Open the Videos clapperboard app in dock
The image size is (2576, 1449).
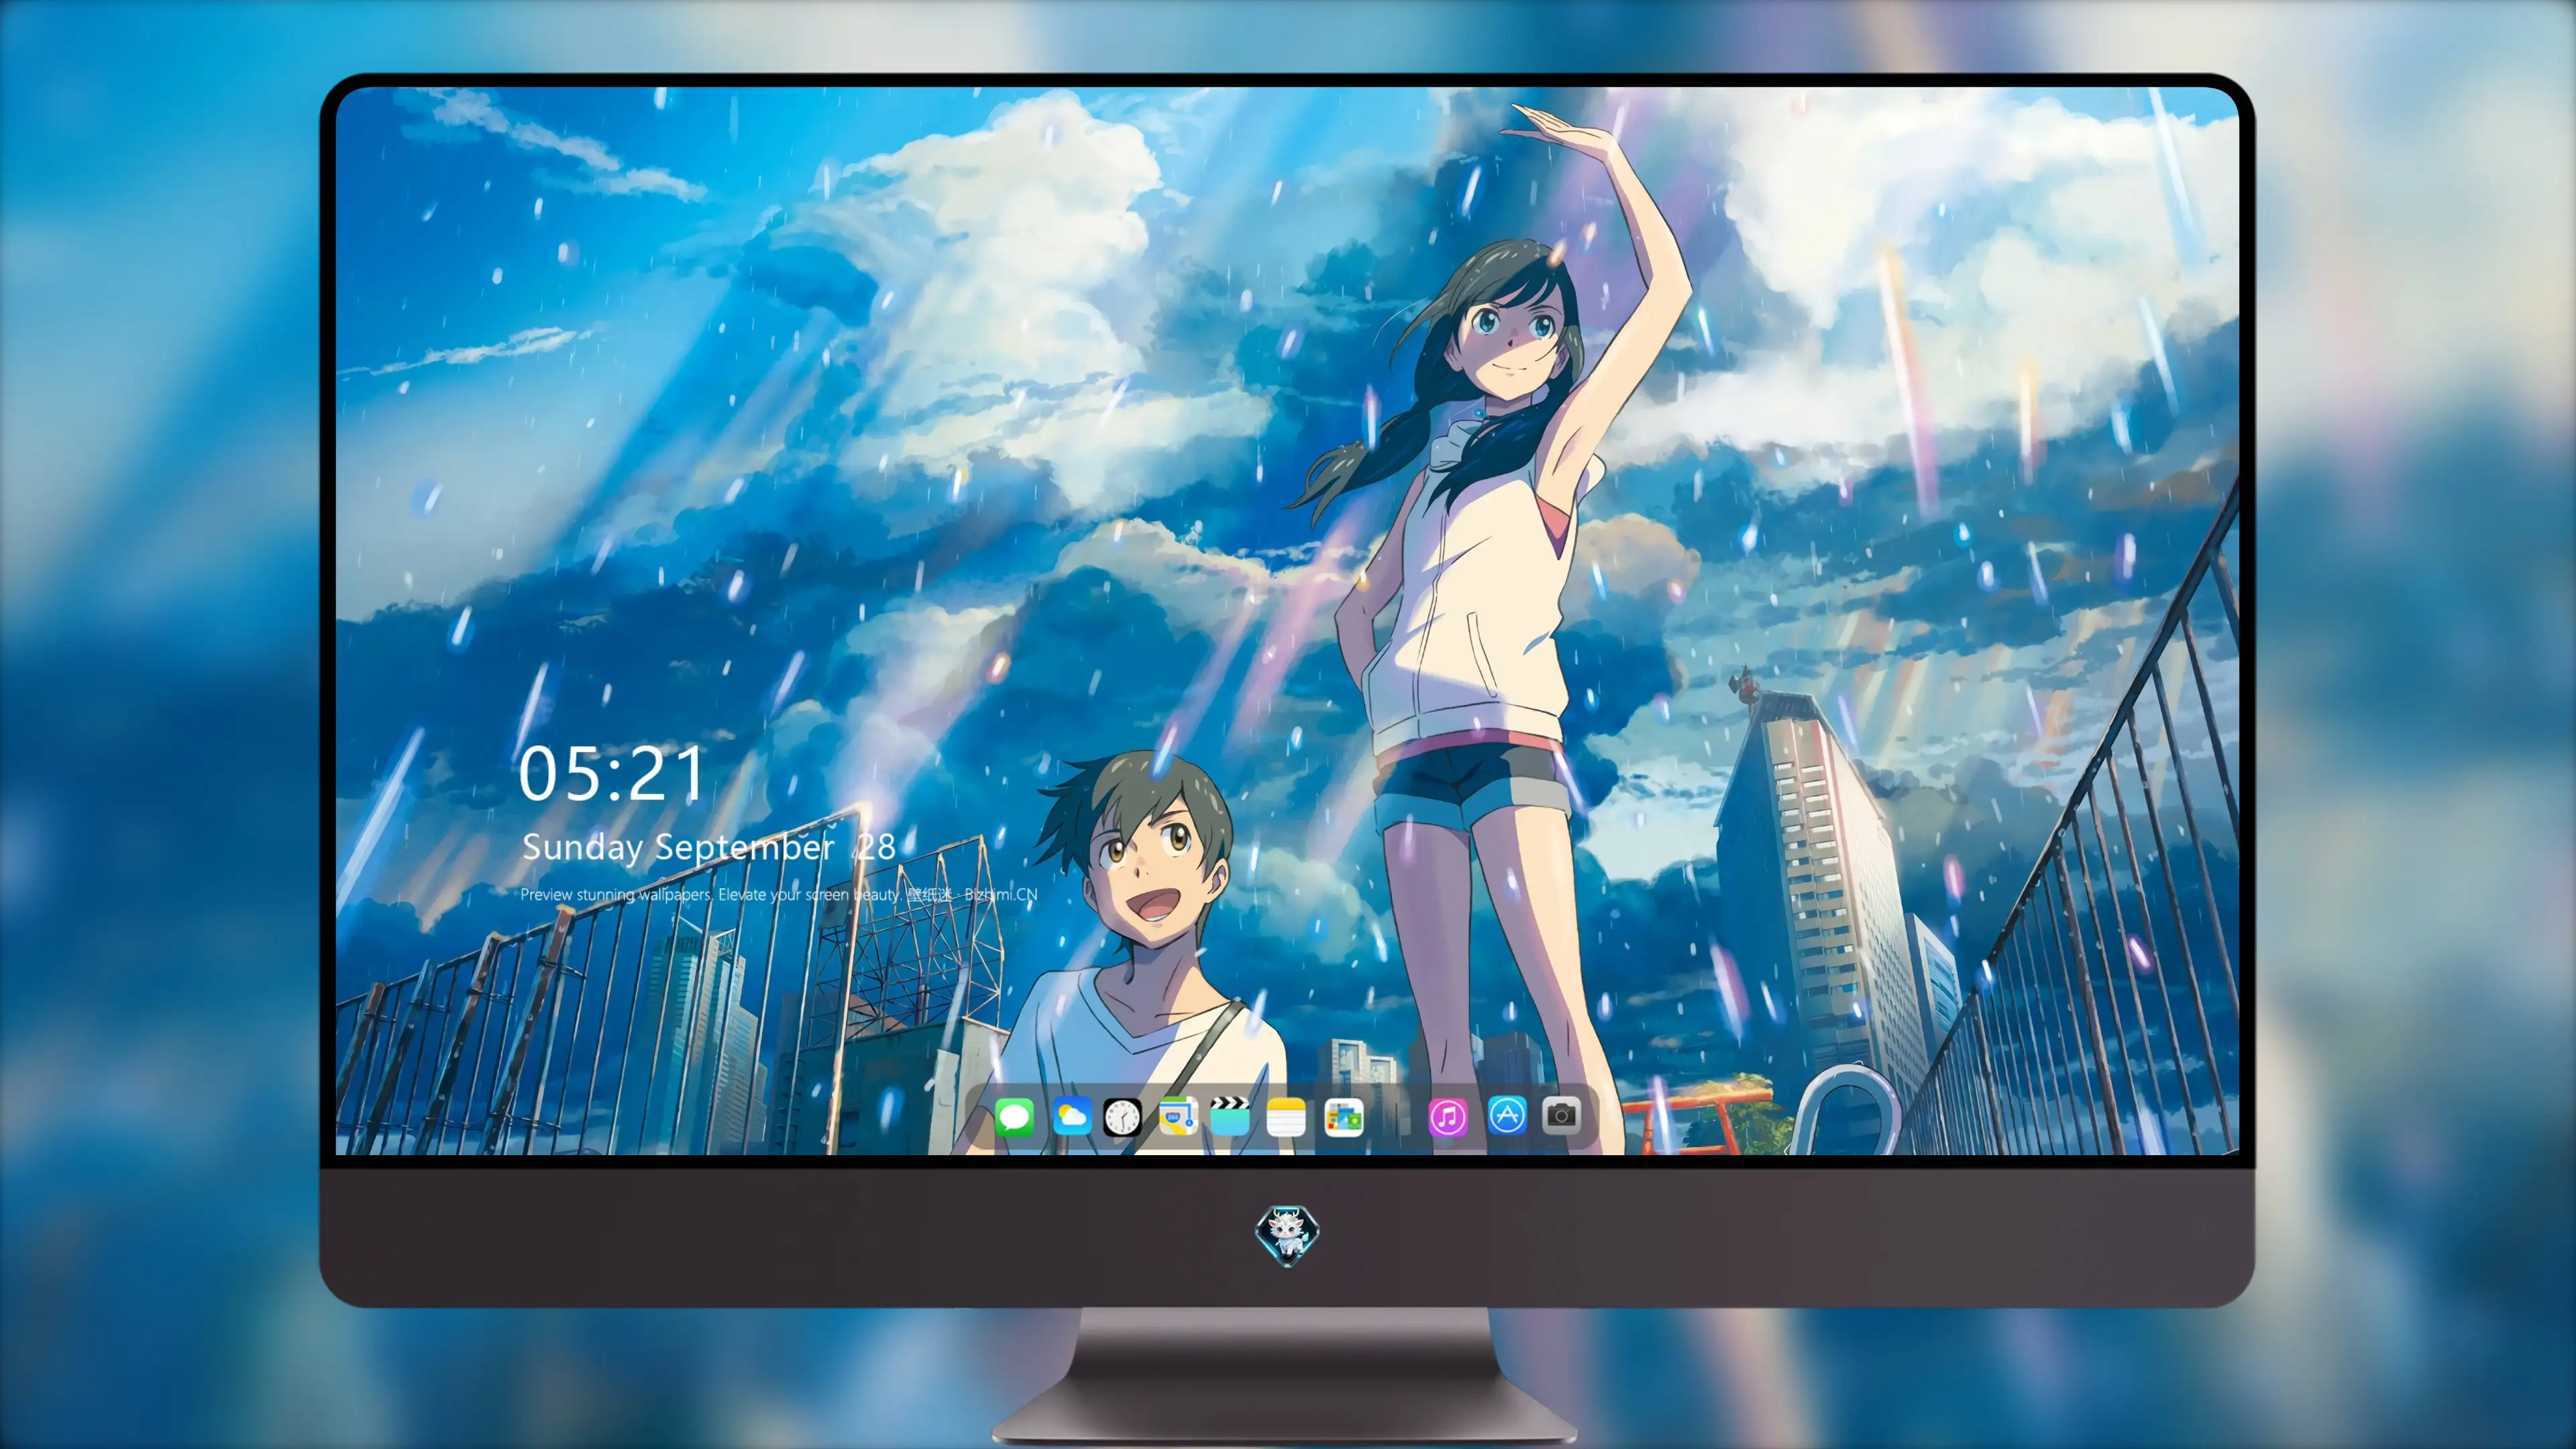coord(1230,1116)
